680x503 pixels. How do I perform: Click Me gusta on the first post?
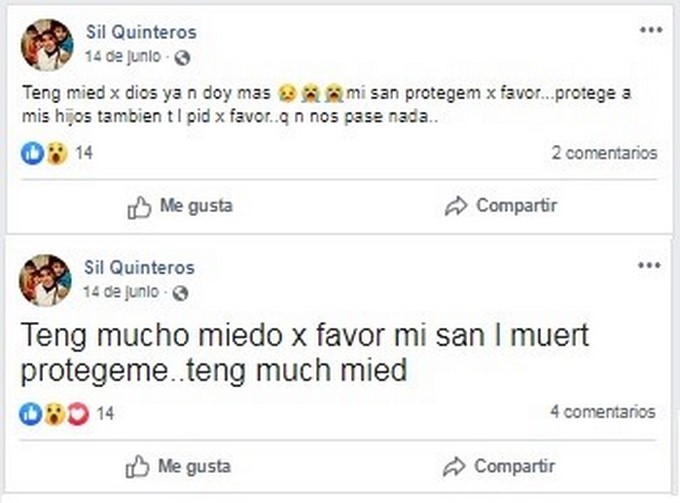[x=181, y=206]
